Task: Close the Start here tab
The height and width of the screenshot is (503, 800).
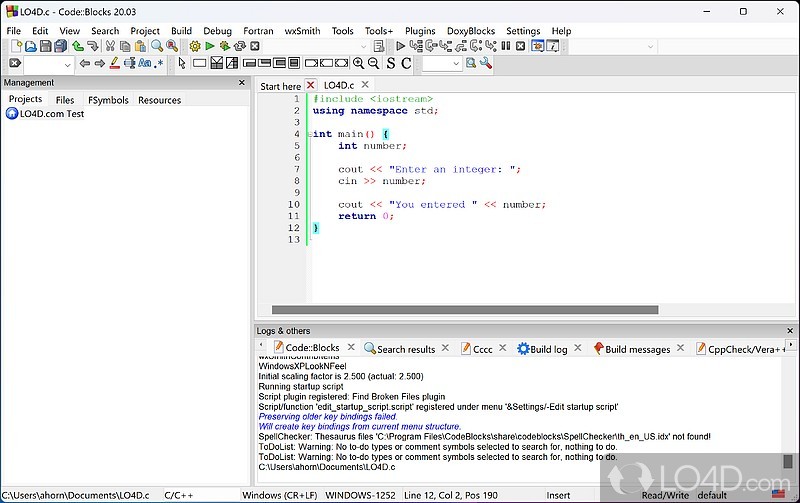Action: point(311,85)
